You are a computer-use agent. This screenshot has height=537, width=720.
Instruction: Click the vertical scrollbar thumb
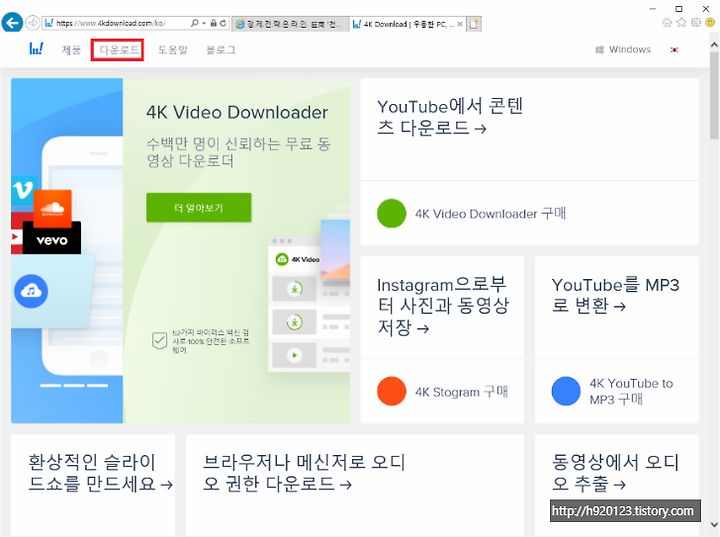point(714,96)
